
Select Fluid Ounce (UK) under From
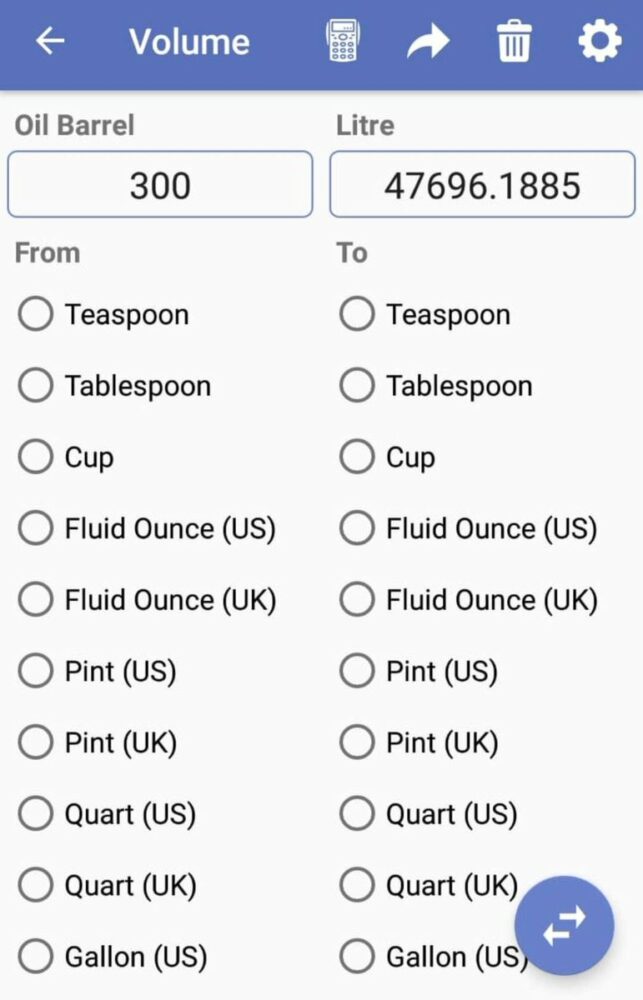[147, 600]
